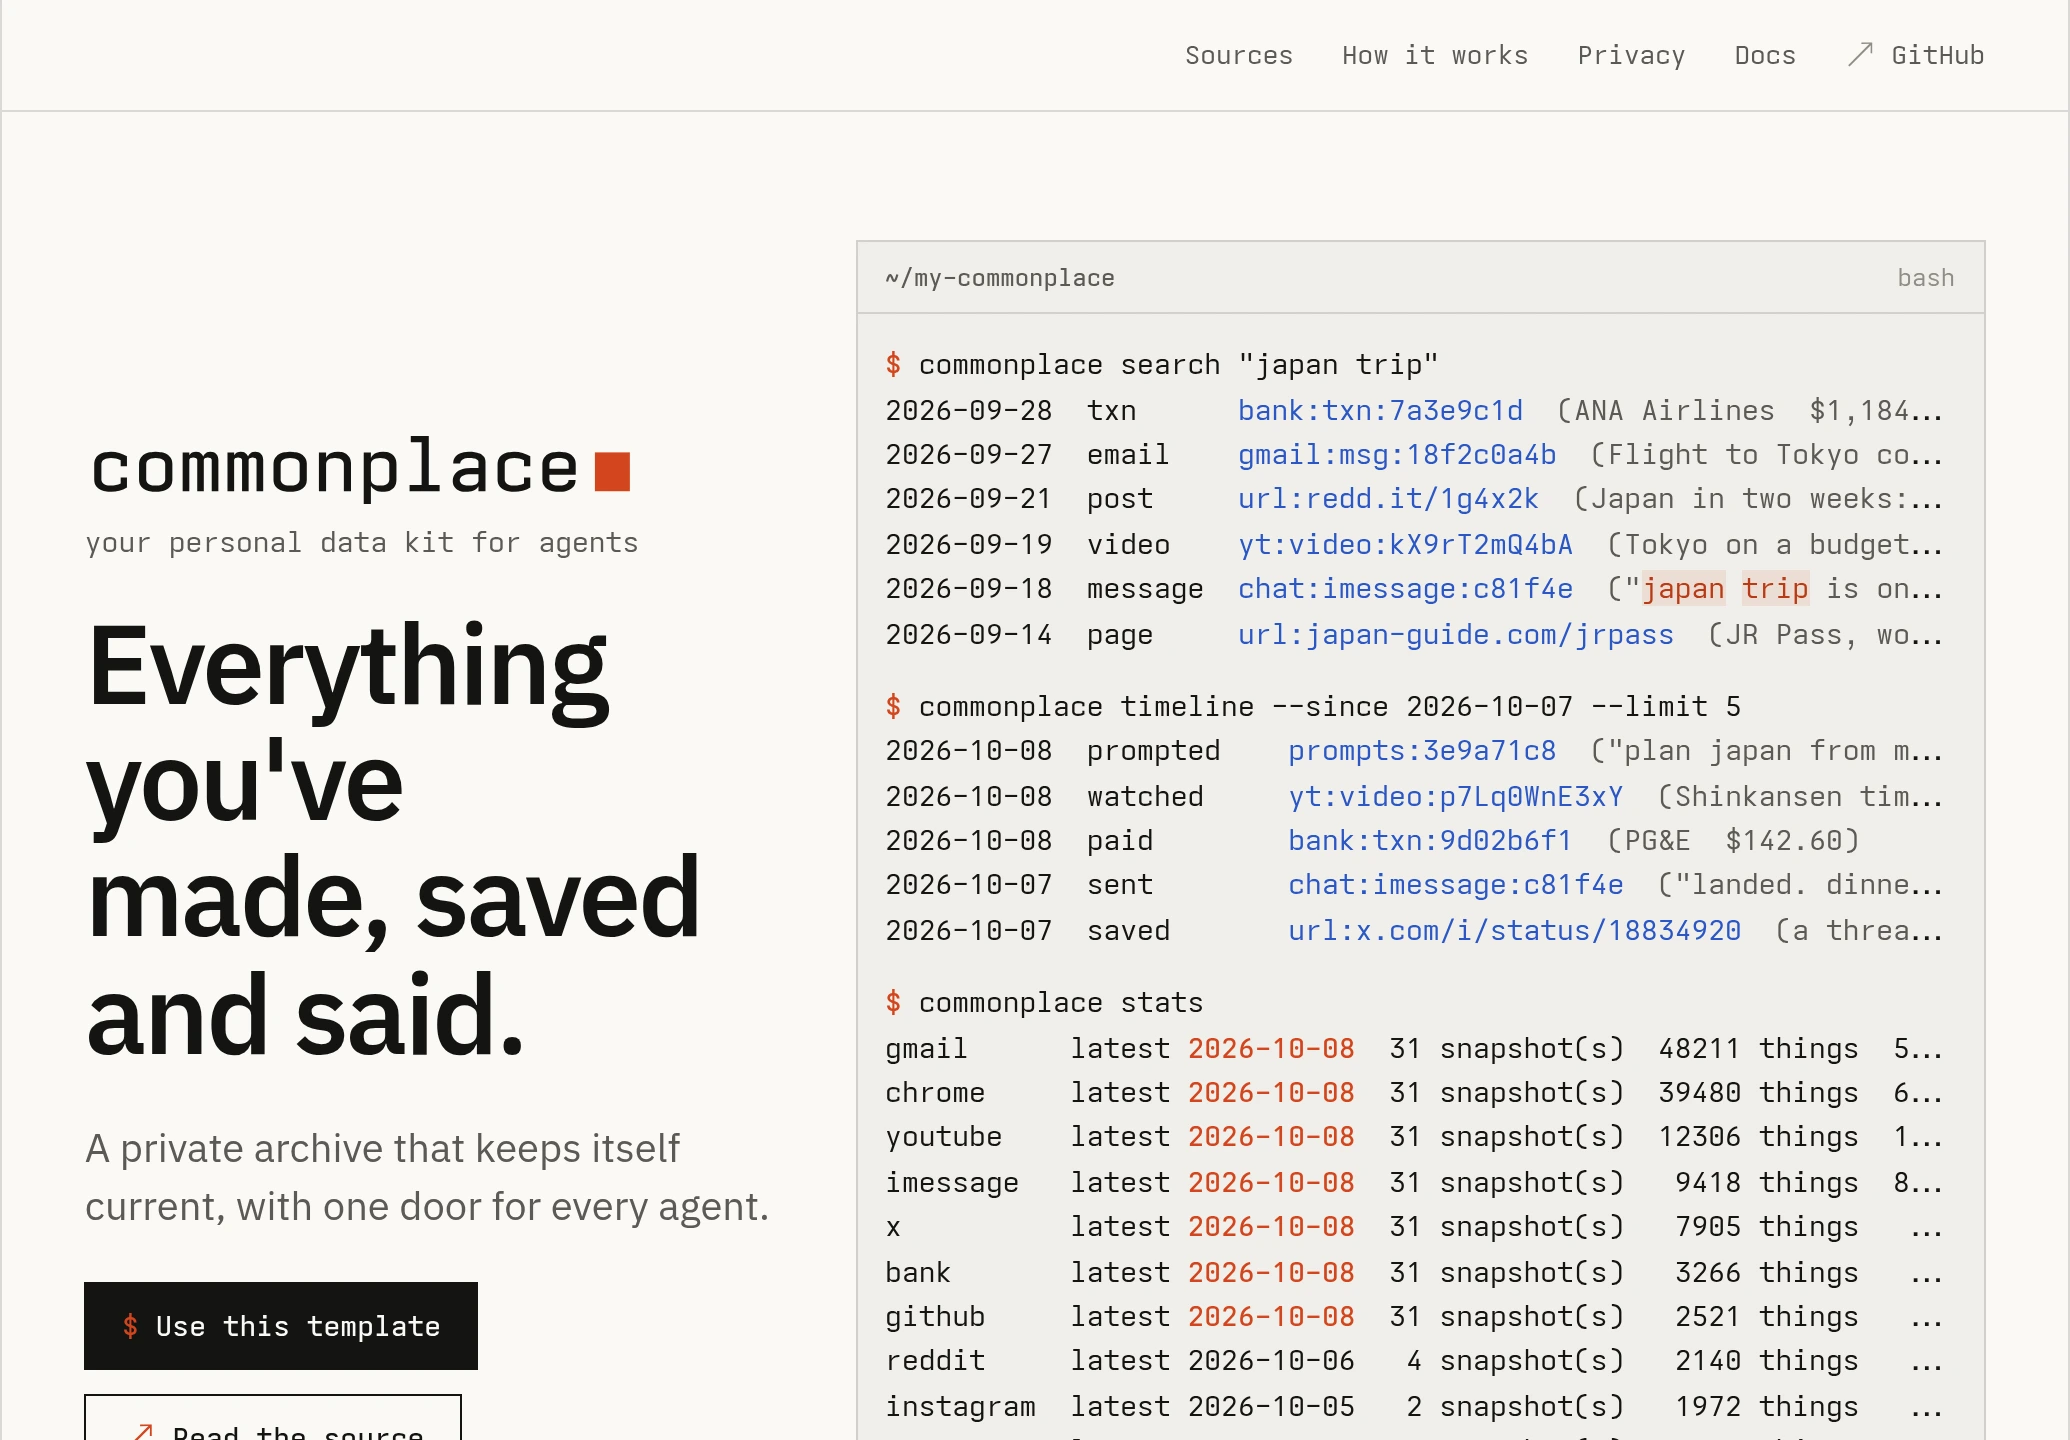Open url:japan-guide.com/jrpass link
Image resolution: width=2070 pixels, height=1440 pixels.
(1456, 634)
